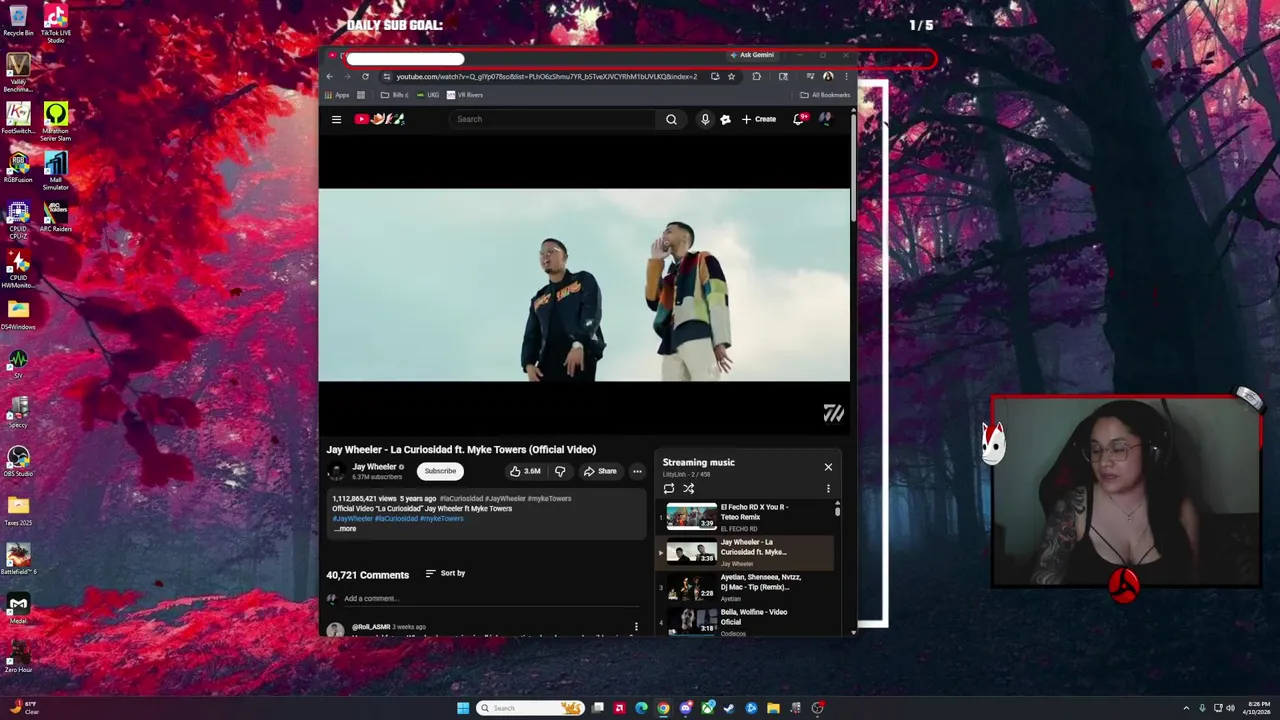Toggle playlist loop button
This screenshot has height=720, width=1280.
(x=668, y=489)
